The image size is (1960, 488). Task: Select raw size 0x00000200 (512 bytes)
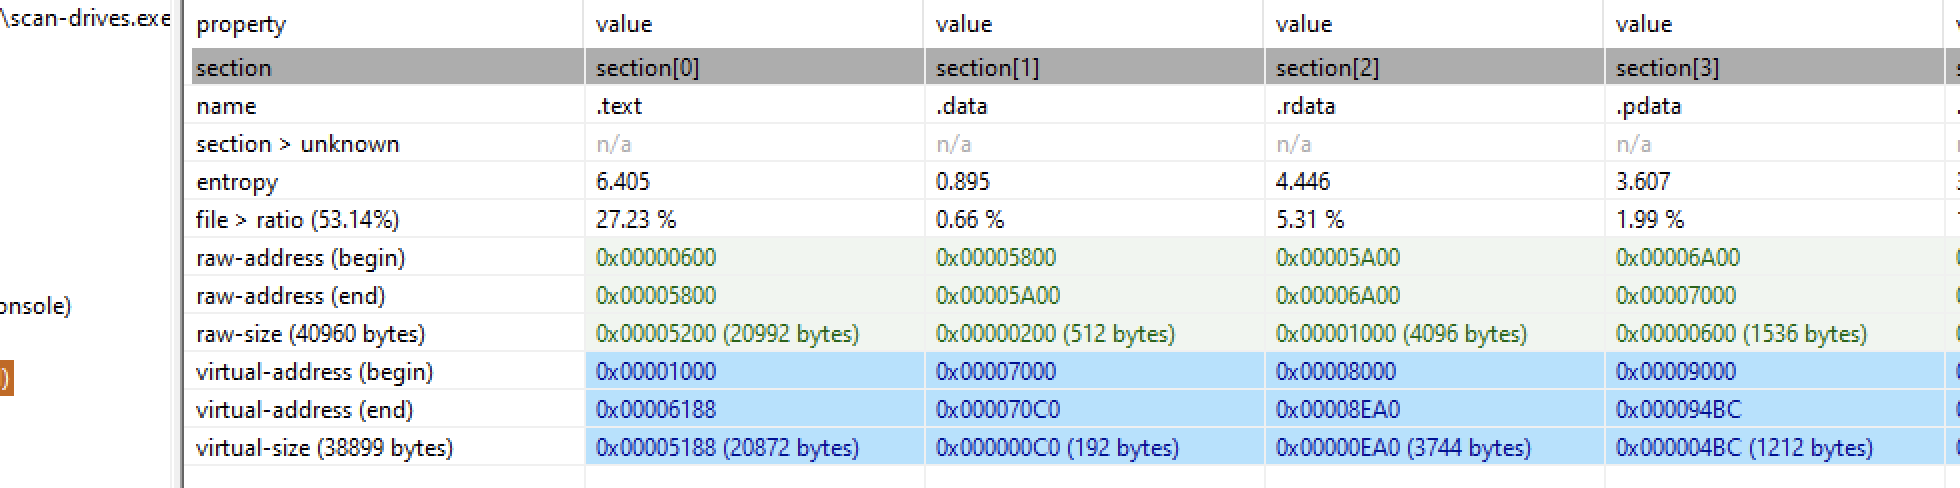(x=1055, y=334)
